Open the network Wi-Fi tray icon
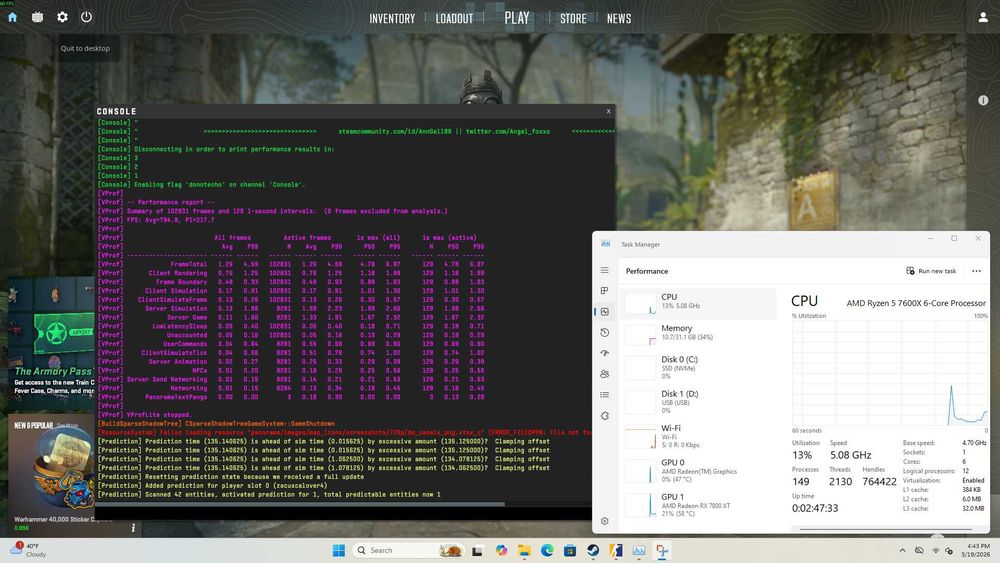Image resolution: width=1000 pixels, height=563 pixels. pos(936,550)
